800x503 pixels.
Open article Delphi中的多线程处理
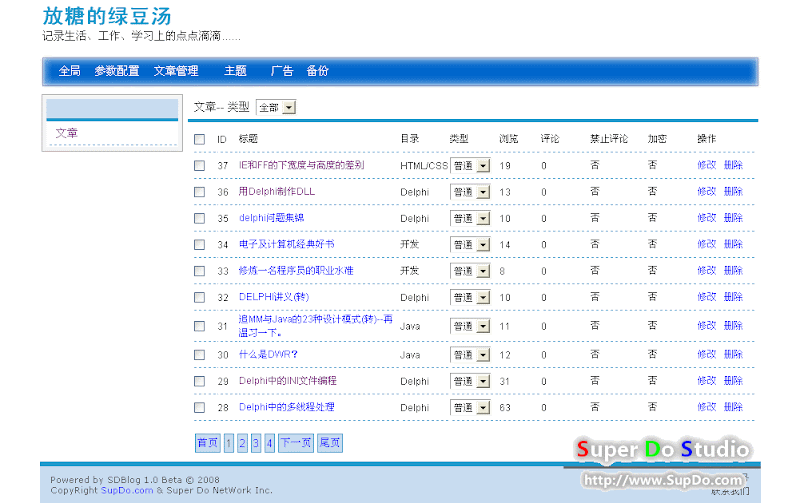click(287, 407)
